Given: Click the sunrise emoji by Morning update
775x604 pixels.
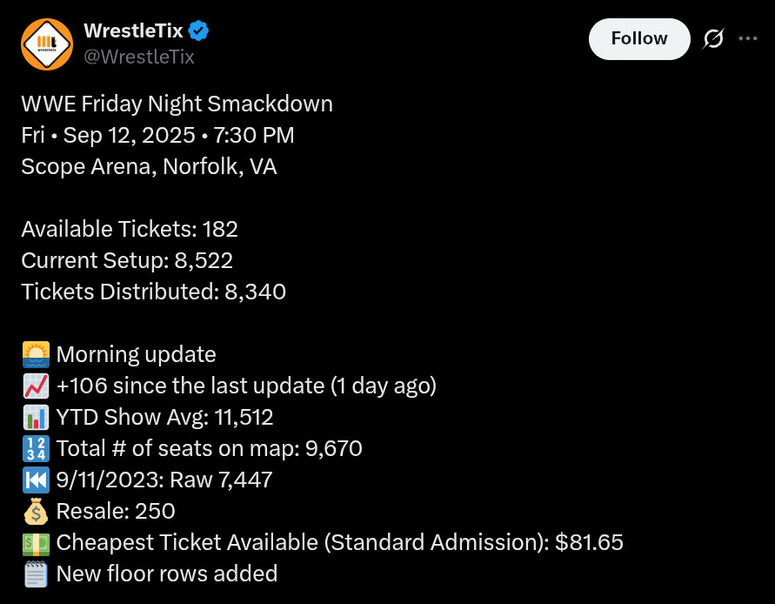Looking at the screenshot, I should click(x=35, y=354).
